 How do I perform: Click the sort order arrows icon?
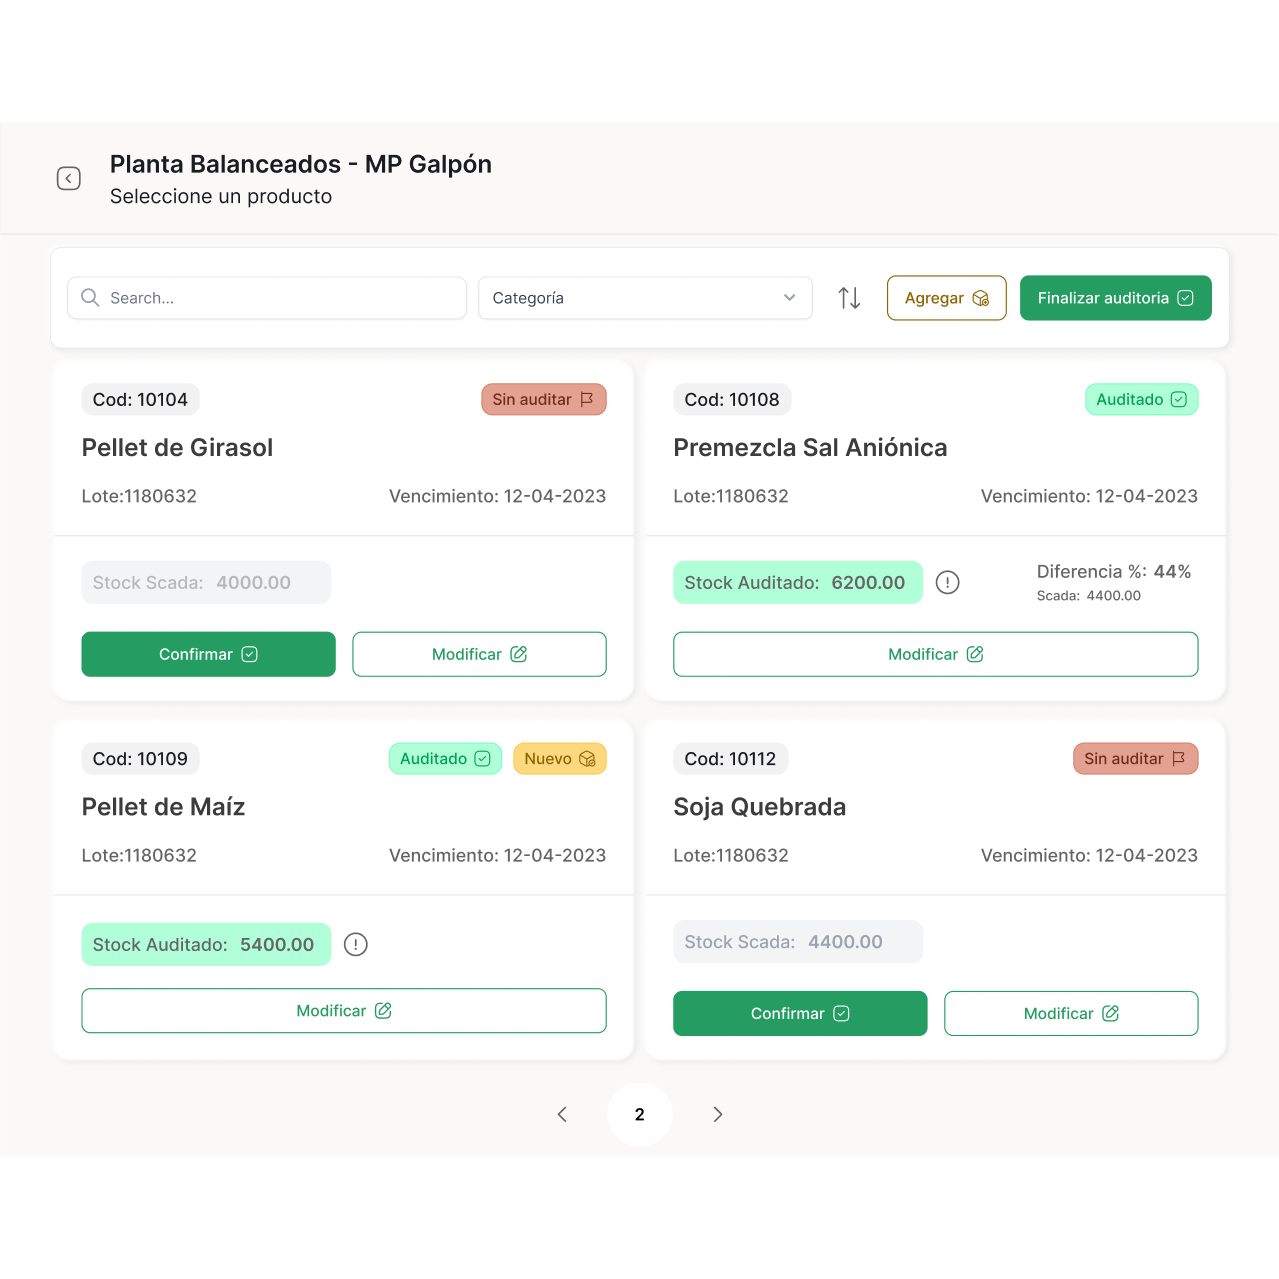click(x=849, y=298)
